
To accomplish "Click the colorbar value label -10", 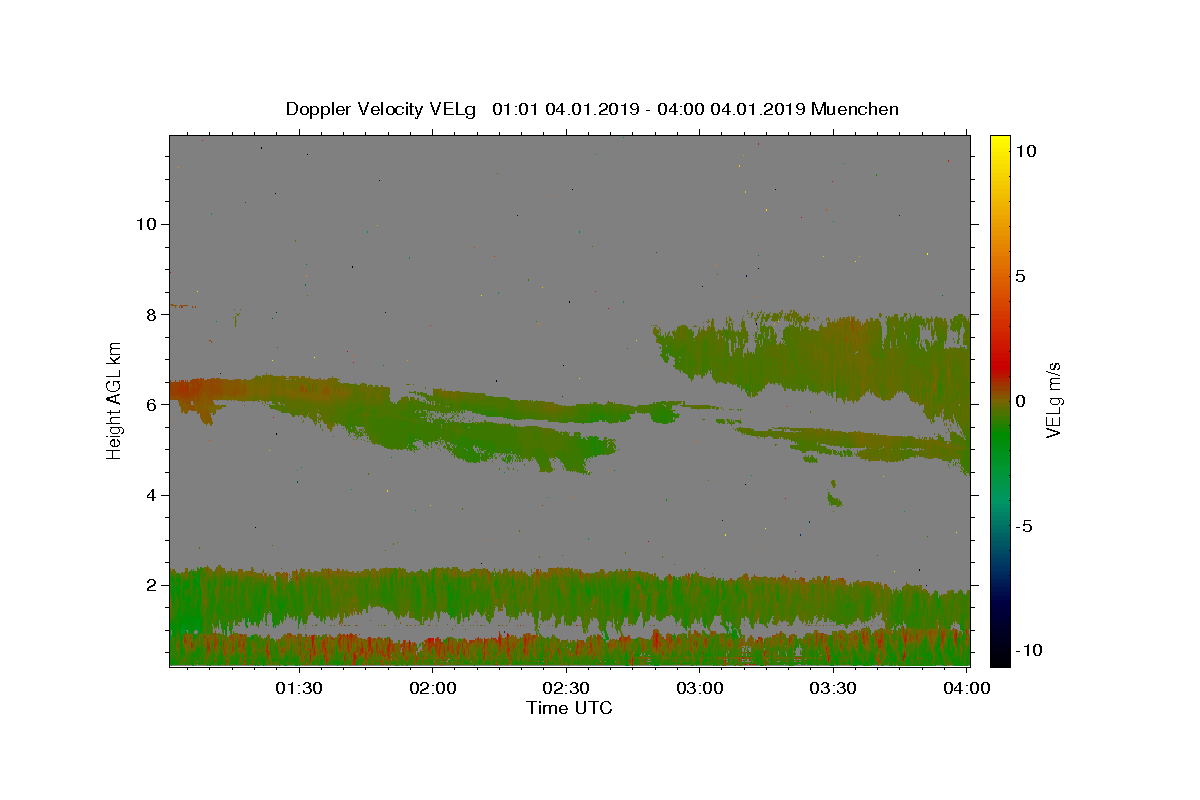I will point(1028,650).
